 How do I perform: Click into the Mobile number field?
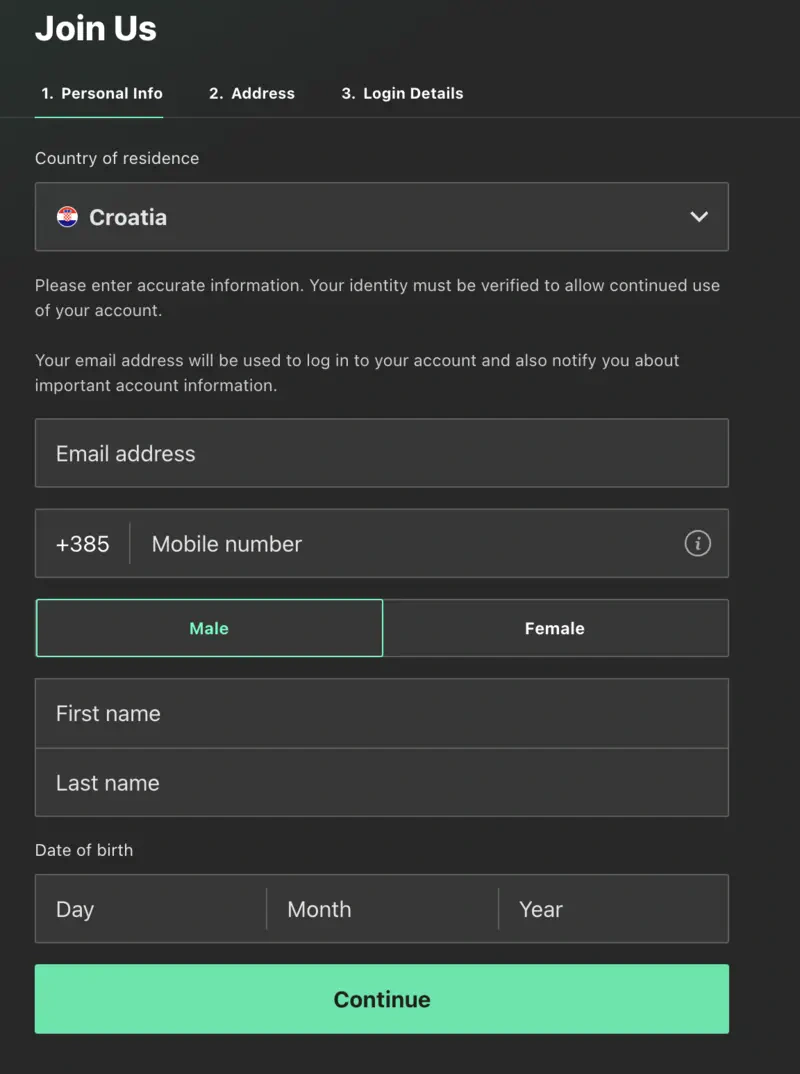[x=410, y=544]
